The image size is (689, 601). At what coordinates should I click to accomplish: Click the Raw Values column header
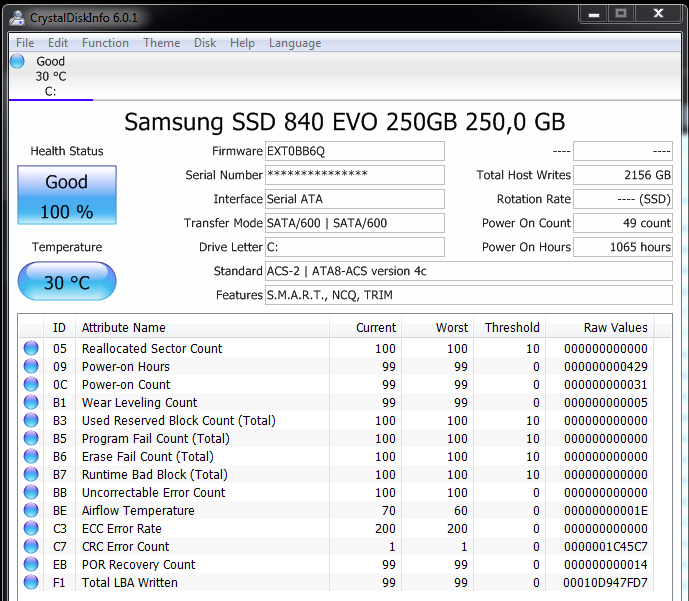pyautogui.click(x=600, y=327)
